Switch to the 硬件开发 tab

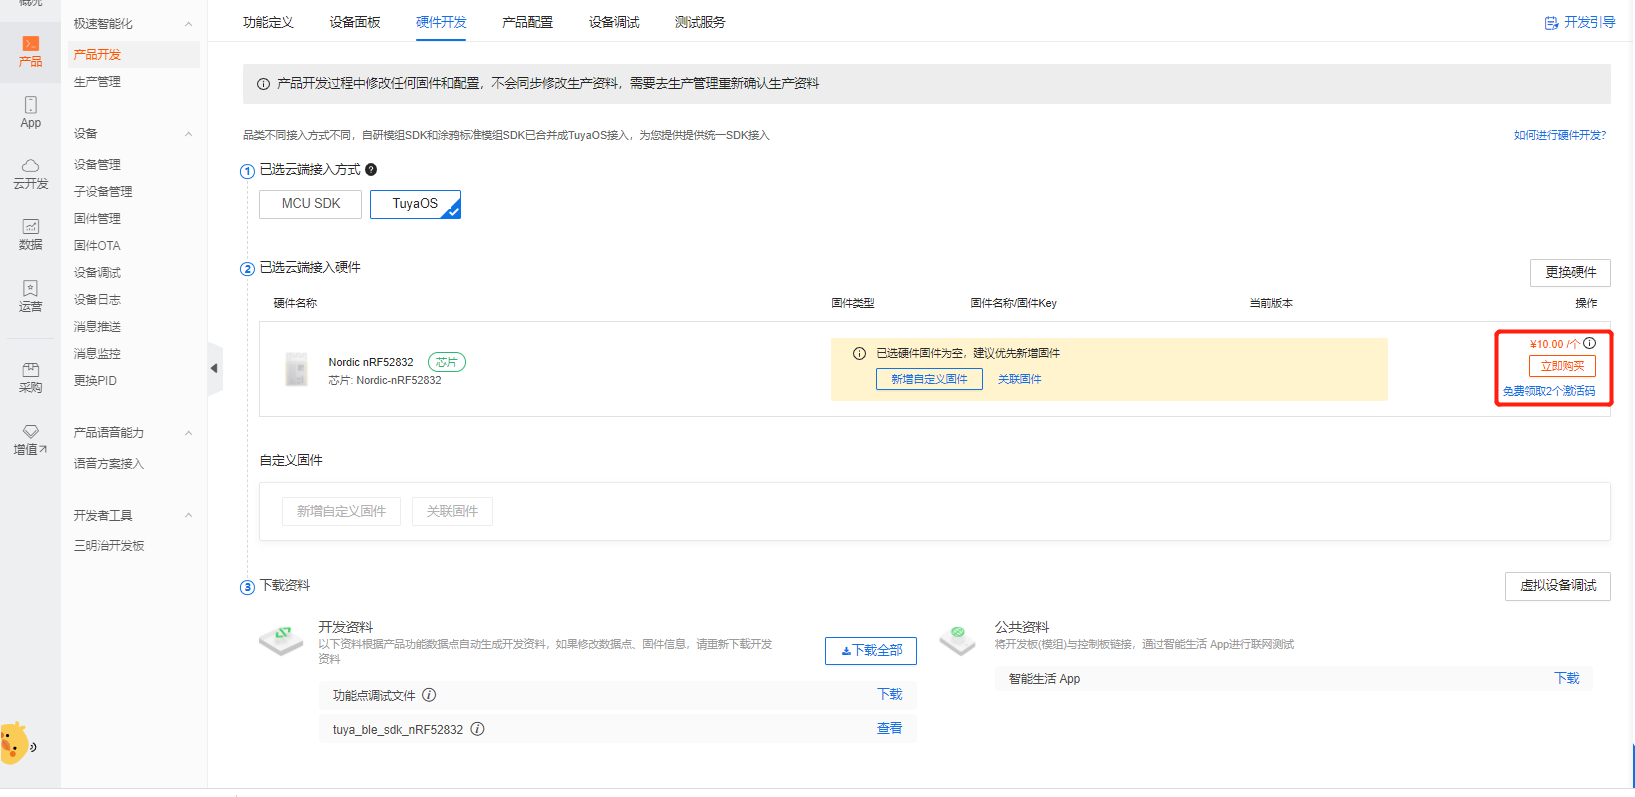pos(441,22)
